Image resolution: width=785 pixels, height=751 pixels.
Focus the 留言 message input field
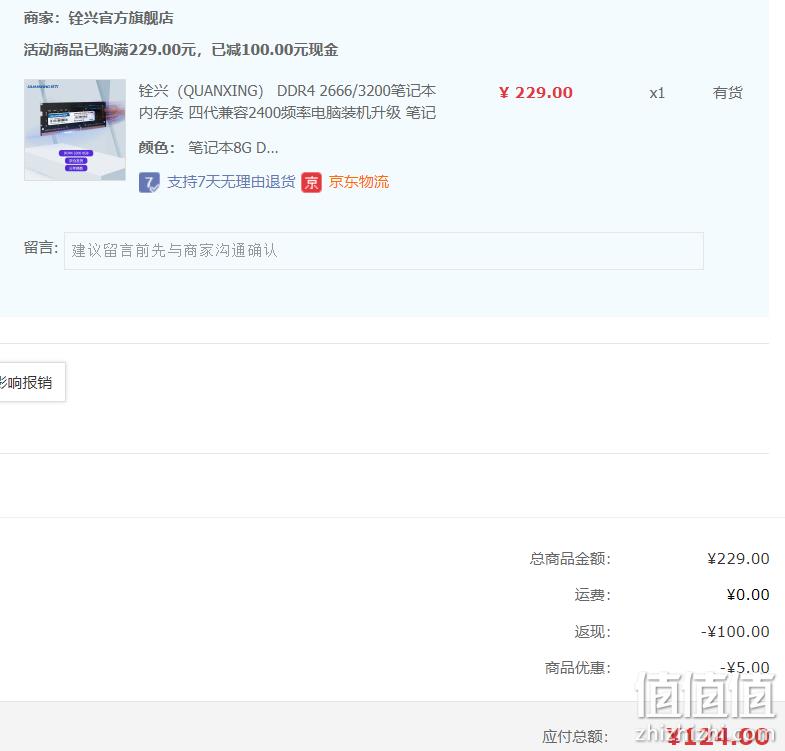(383, 251)
